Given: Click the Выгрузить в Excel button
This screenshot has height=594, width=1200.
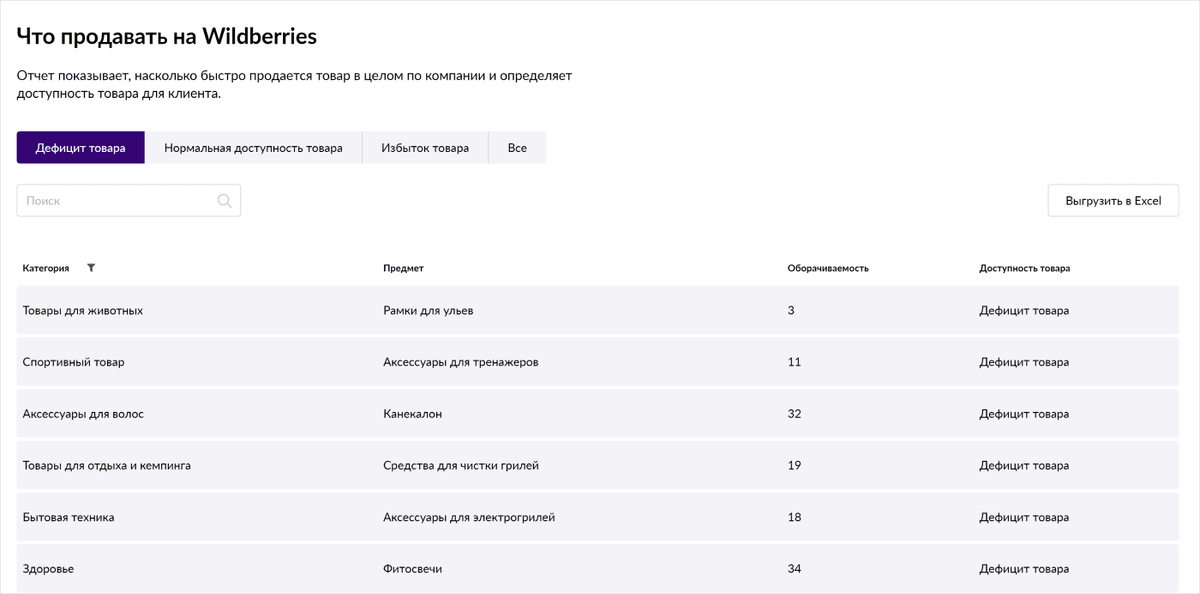Looking at the screenshot, I should [x=1113, y=201].
